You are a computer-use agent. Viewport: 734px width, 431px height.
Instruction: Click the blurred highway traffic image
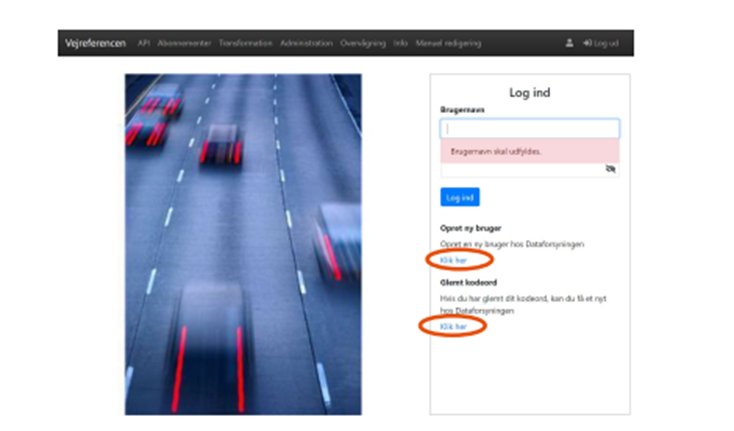243,243
